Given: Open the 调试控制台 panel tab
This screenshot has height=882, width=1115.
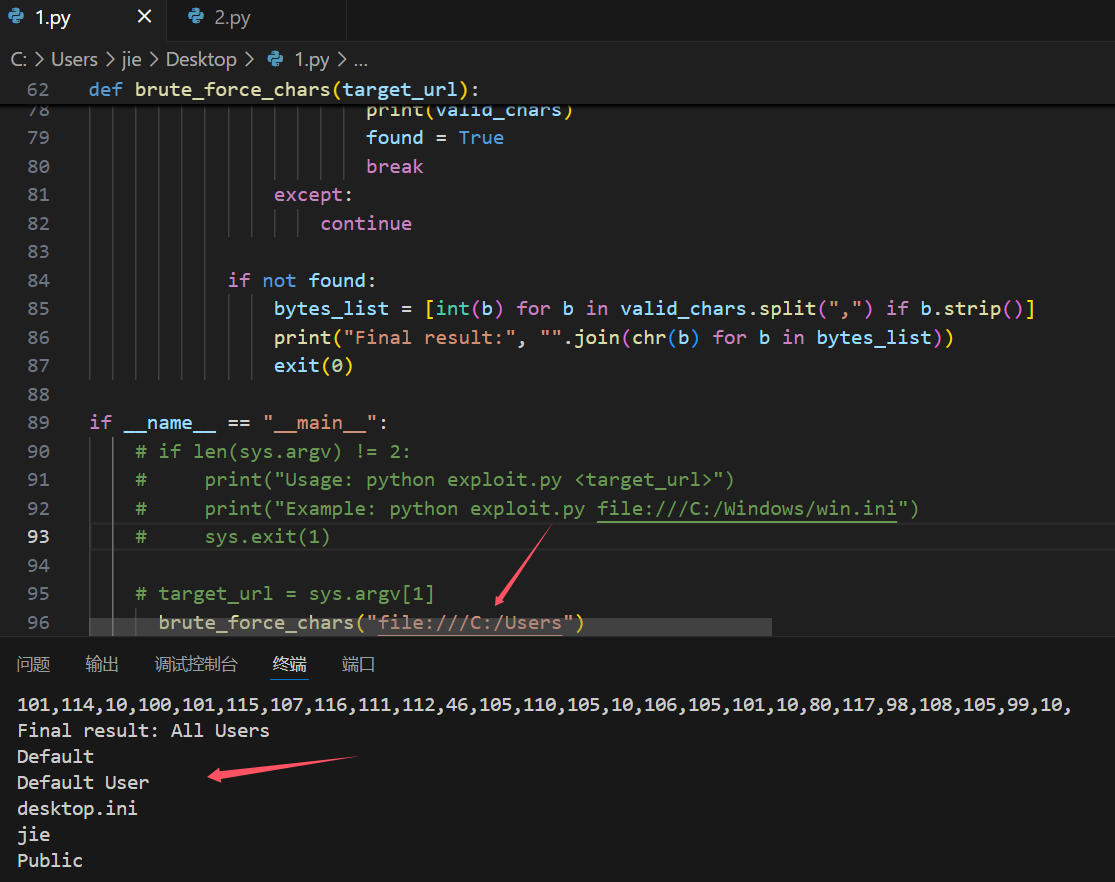Looking at the screenshot, I should pyautogui.click(x=196, y=664).
